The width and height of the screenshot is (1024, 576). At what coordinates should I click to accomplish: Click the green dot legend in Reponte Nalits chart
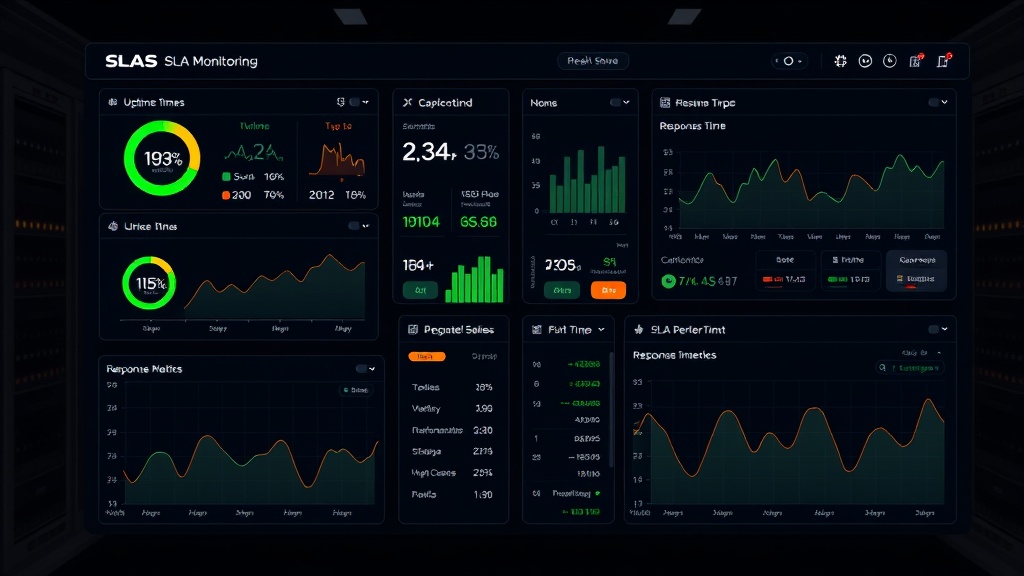[x=346, y=390]
